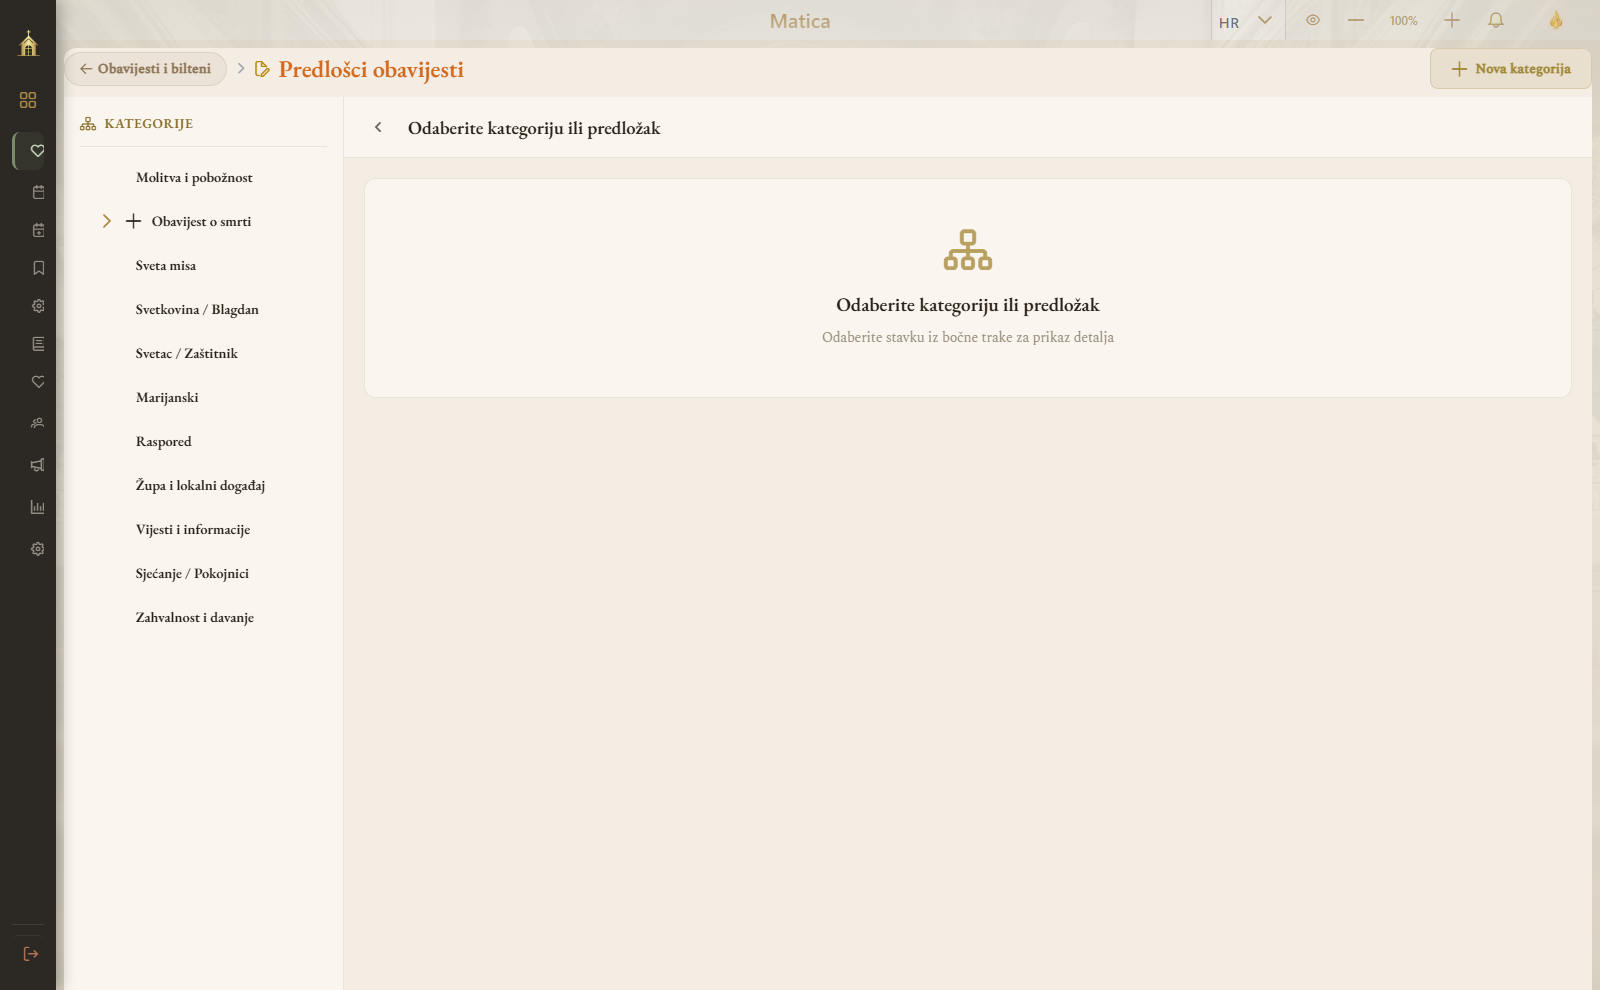Open the megaphone announcements icon

(x=38, y=465)
